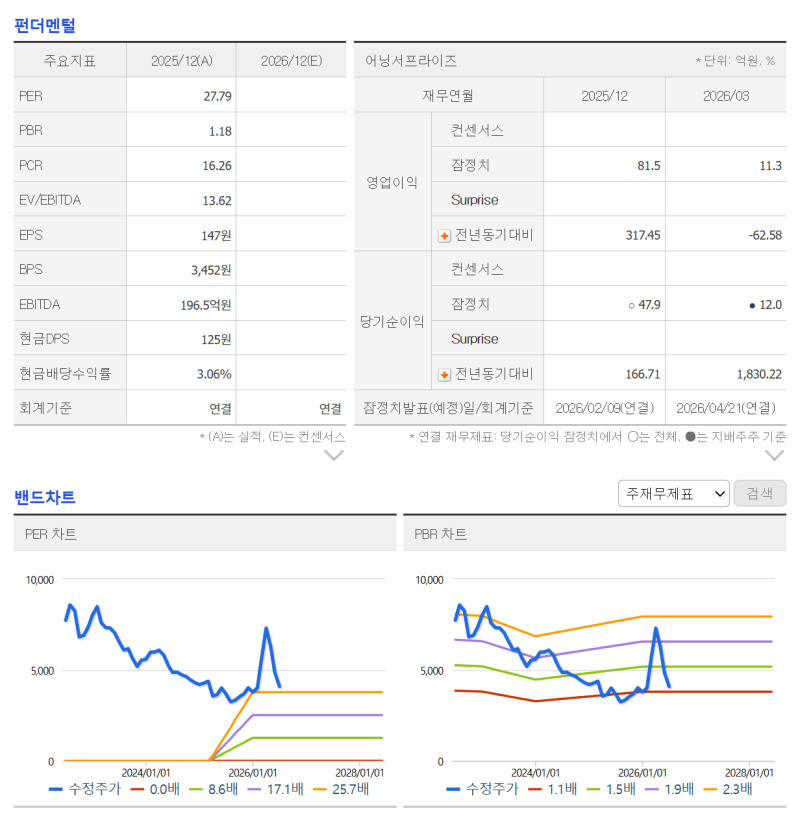Click 영업이익 잠정치 value 81.5
This screenshot has height=822, width=800.
(648, 166)
